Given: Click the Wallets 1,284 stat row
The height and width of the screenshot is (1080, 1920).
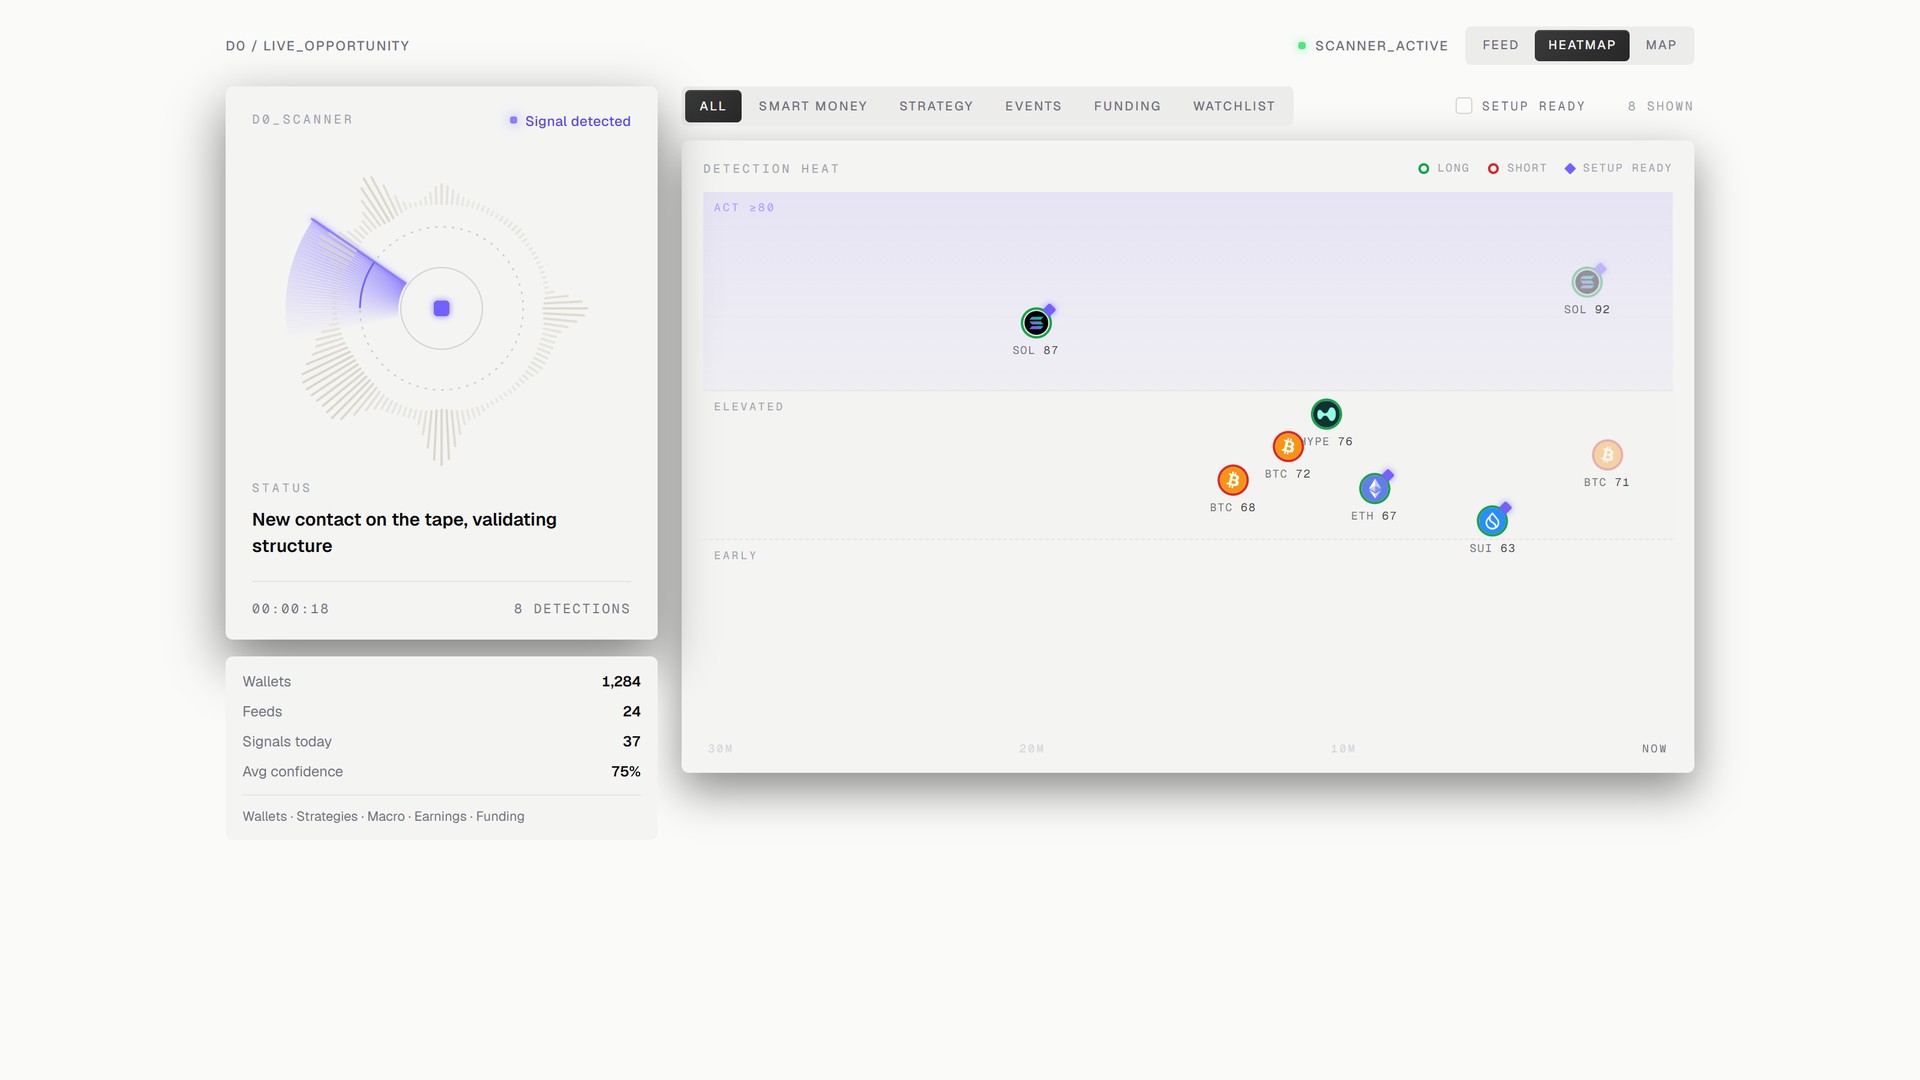Looking at the screenshot, I should click(441, 682).
